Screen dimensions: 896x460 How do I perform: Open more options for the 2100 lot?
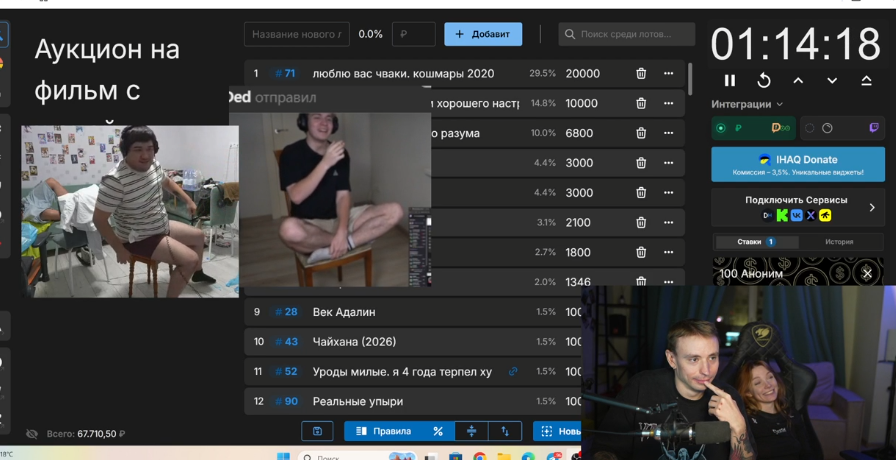click(x=669, y=222)
